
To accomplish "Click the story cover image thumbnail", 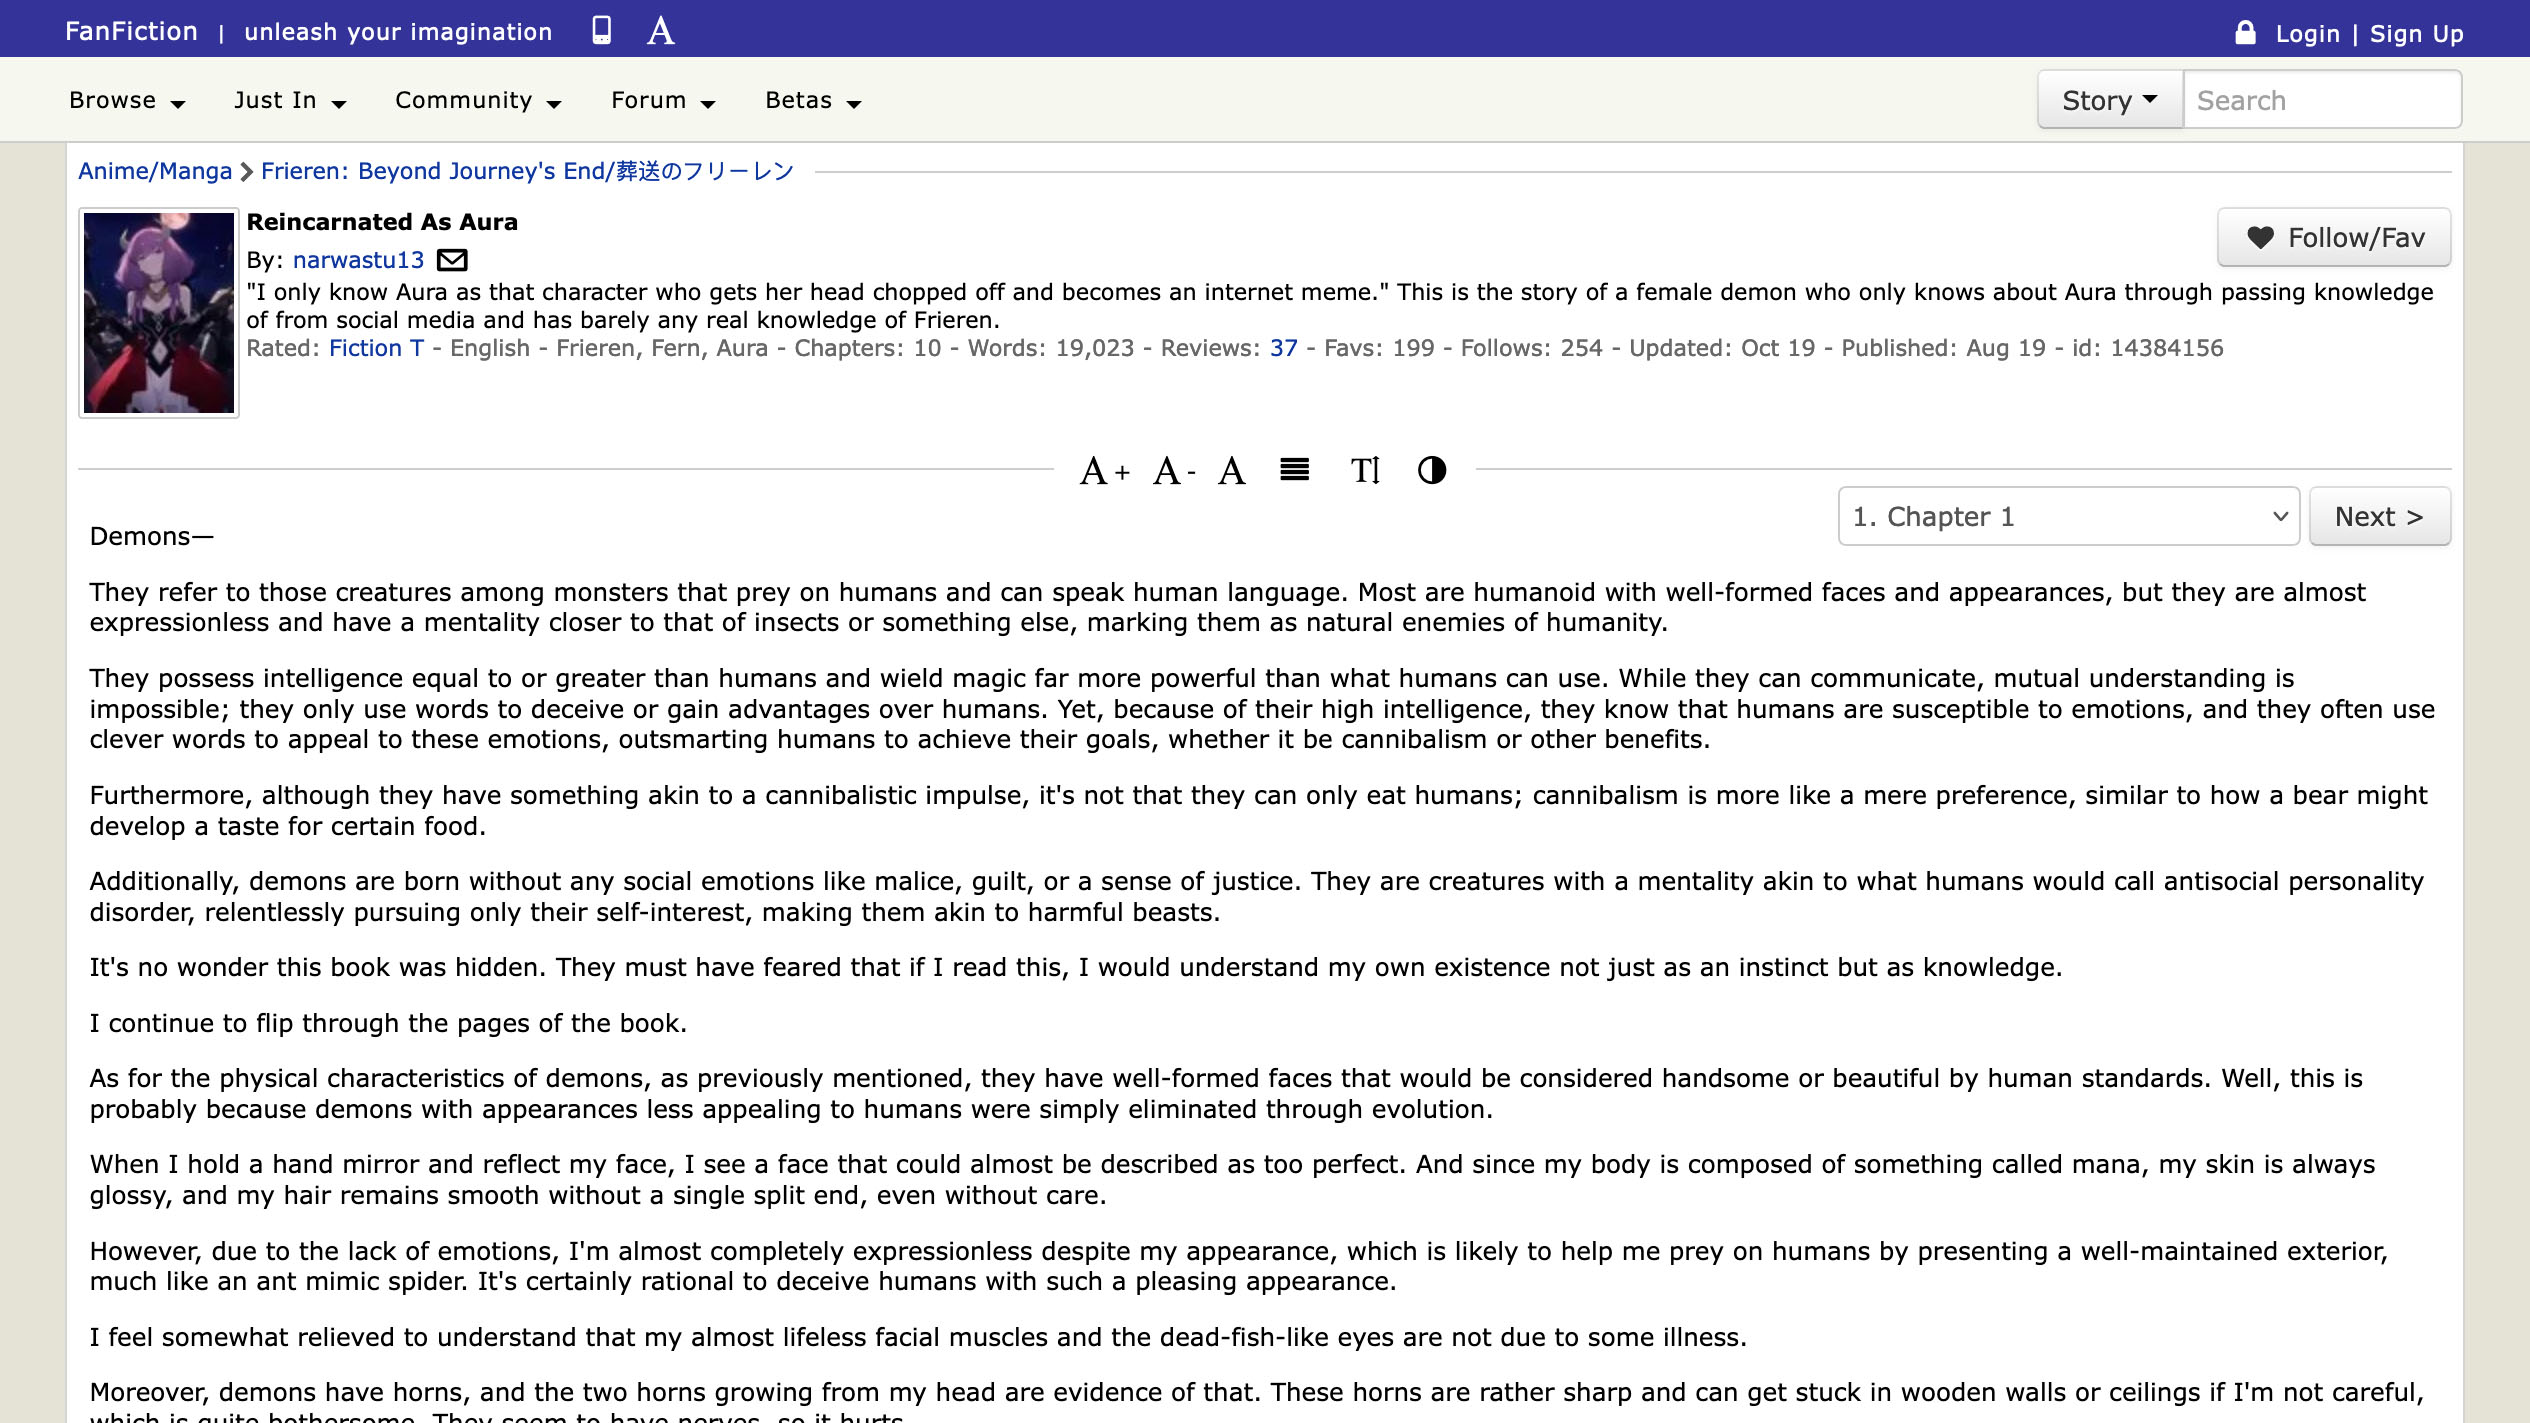I will click(159, 312).
